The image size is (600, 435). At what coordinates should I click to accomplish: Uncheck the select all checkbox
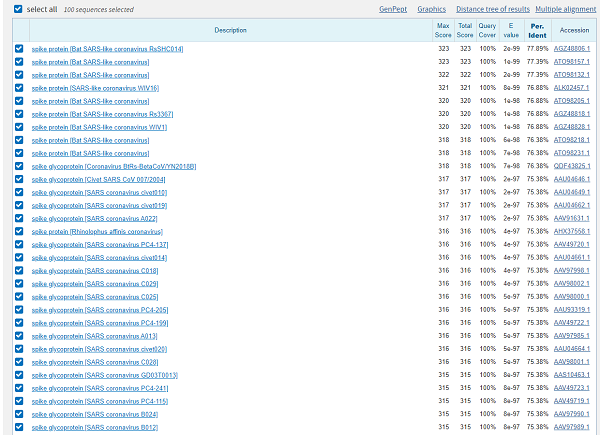[x=18, y=8]
